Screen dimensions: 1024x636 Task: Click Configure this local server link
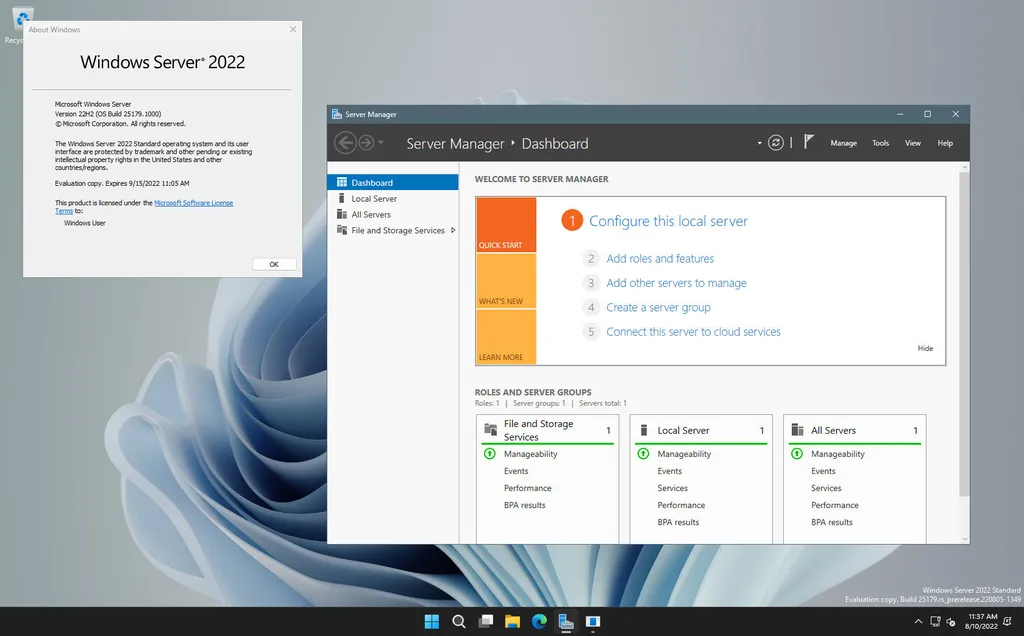668,221
